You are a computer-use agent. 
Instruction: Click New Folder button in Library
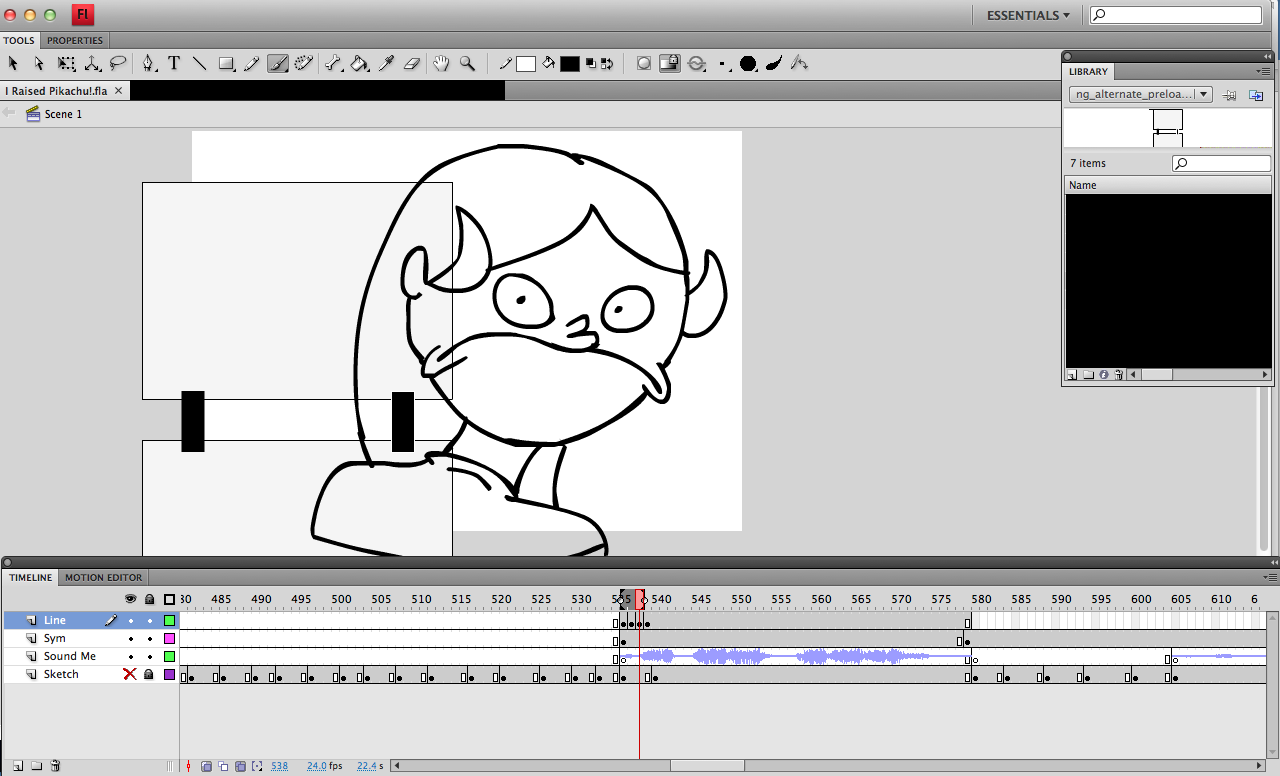[1088, 375]
